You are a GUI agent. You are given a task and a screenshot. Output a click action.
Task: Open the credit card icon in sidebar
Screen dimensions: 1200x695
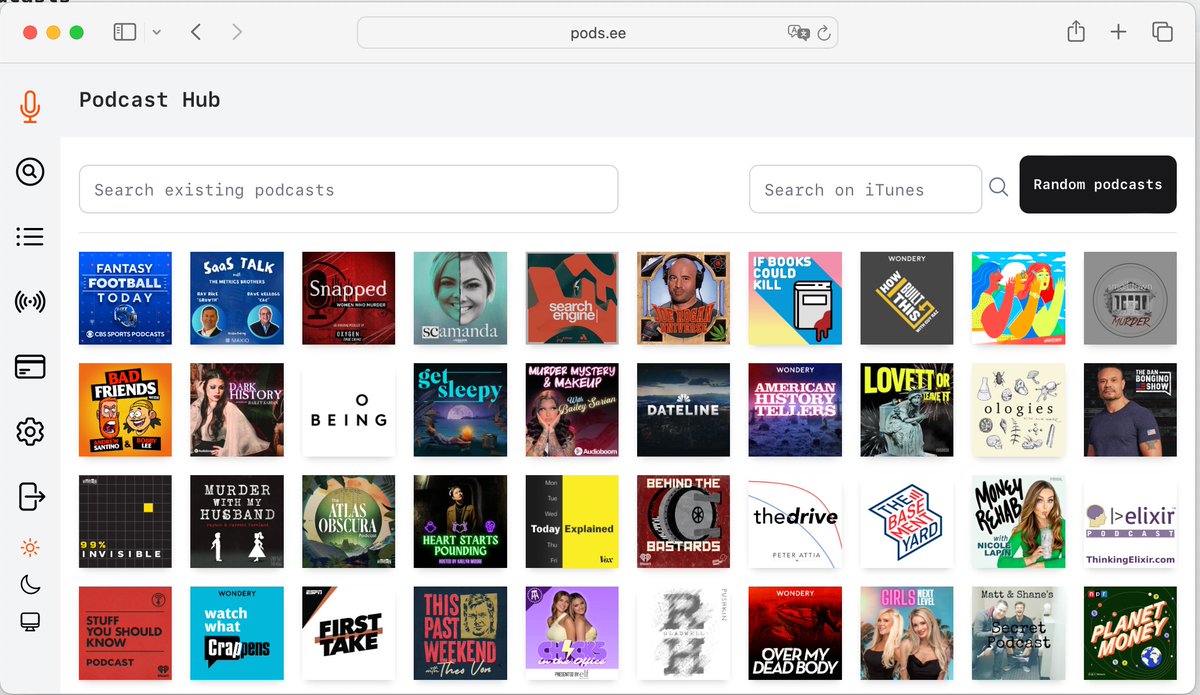[30, 367]
